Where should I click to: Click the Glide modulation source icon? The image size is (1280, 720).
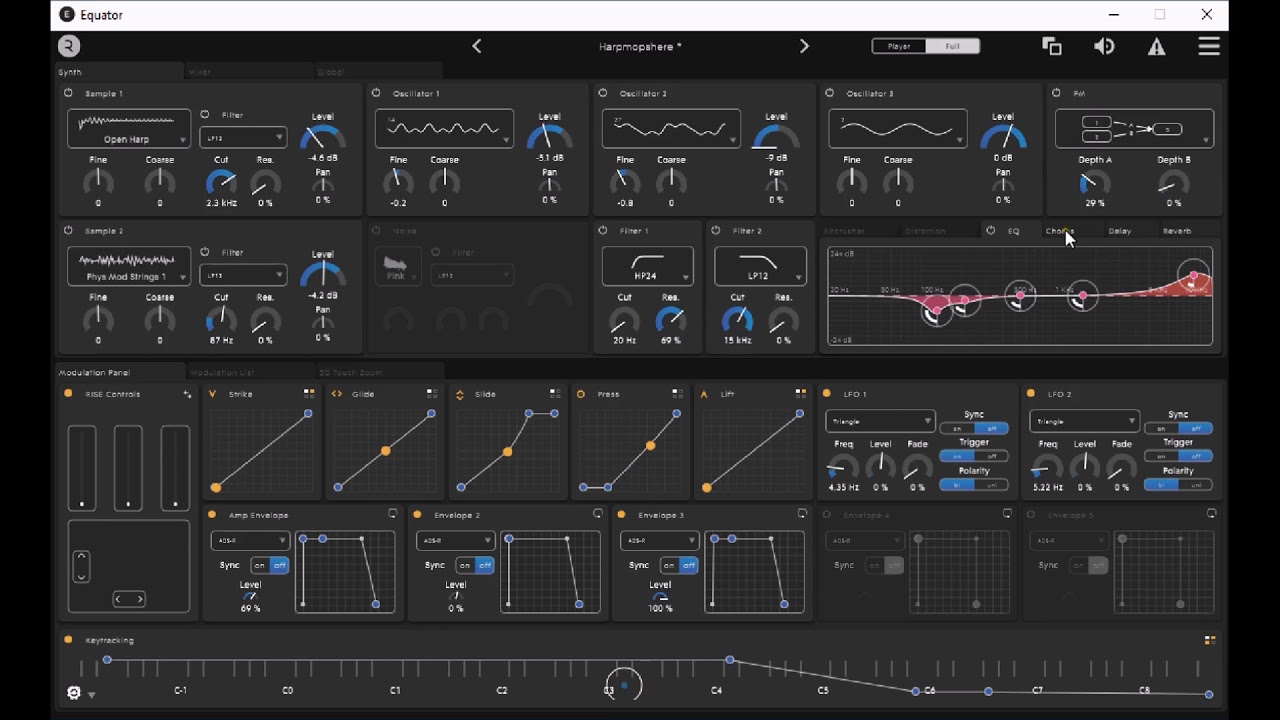pos(337,394)
